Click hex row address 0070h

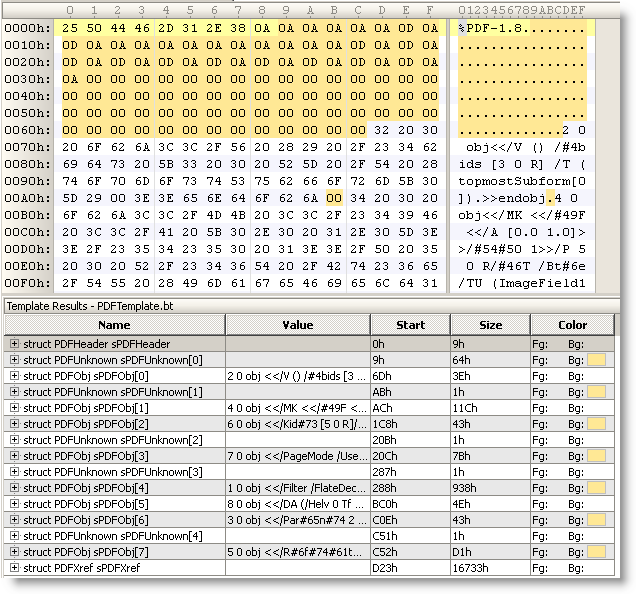point(27,147)
